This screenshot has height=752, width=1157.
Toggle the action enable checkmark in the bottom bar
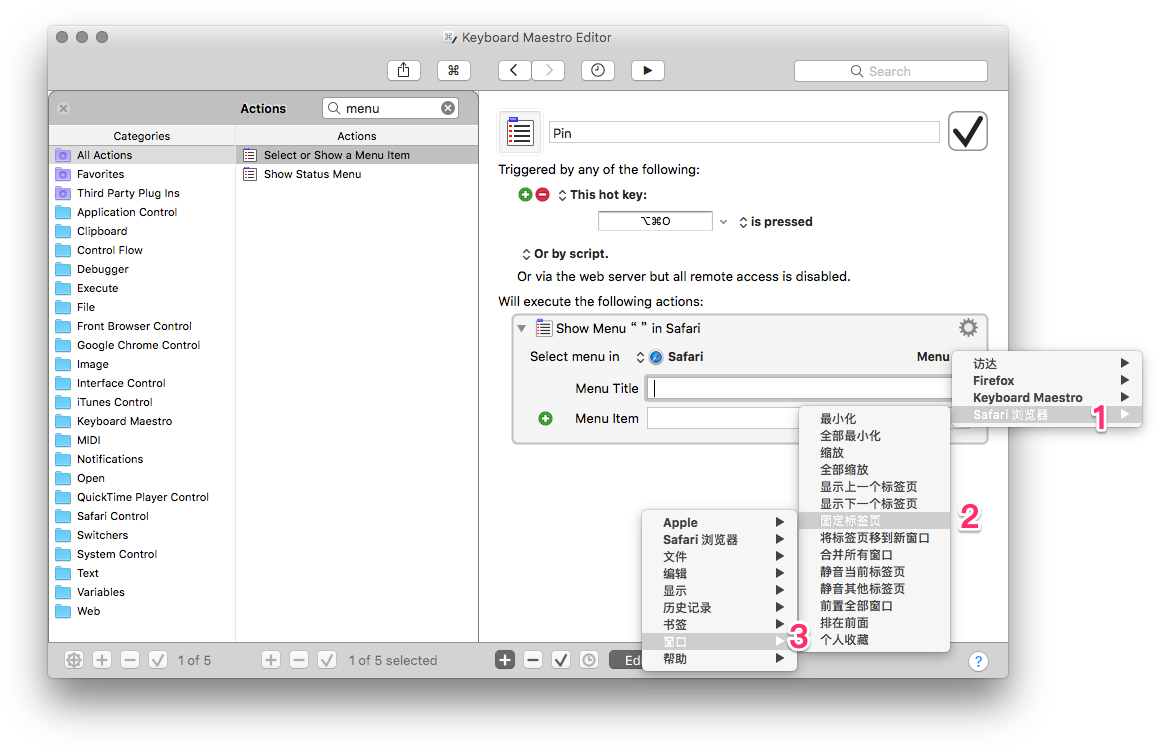[561, 660]
